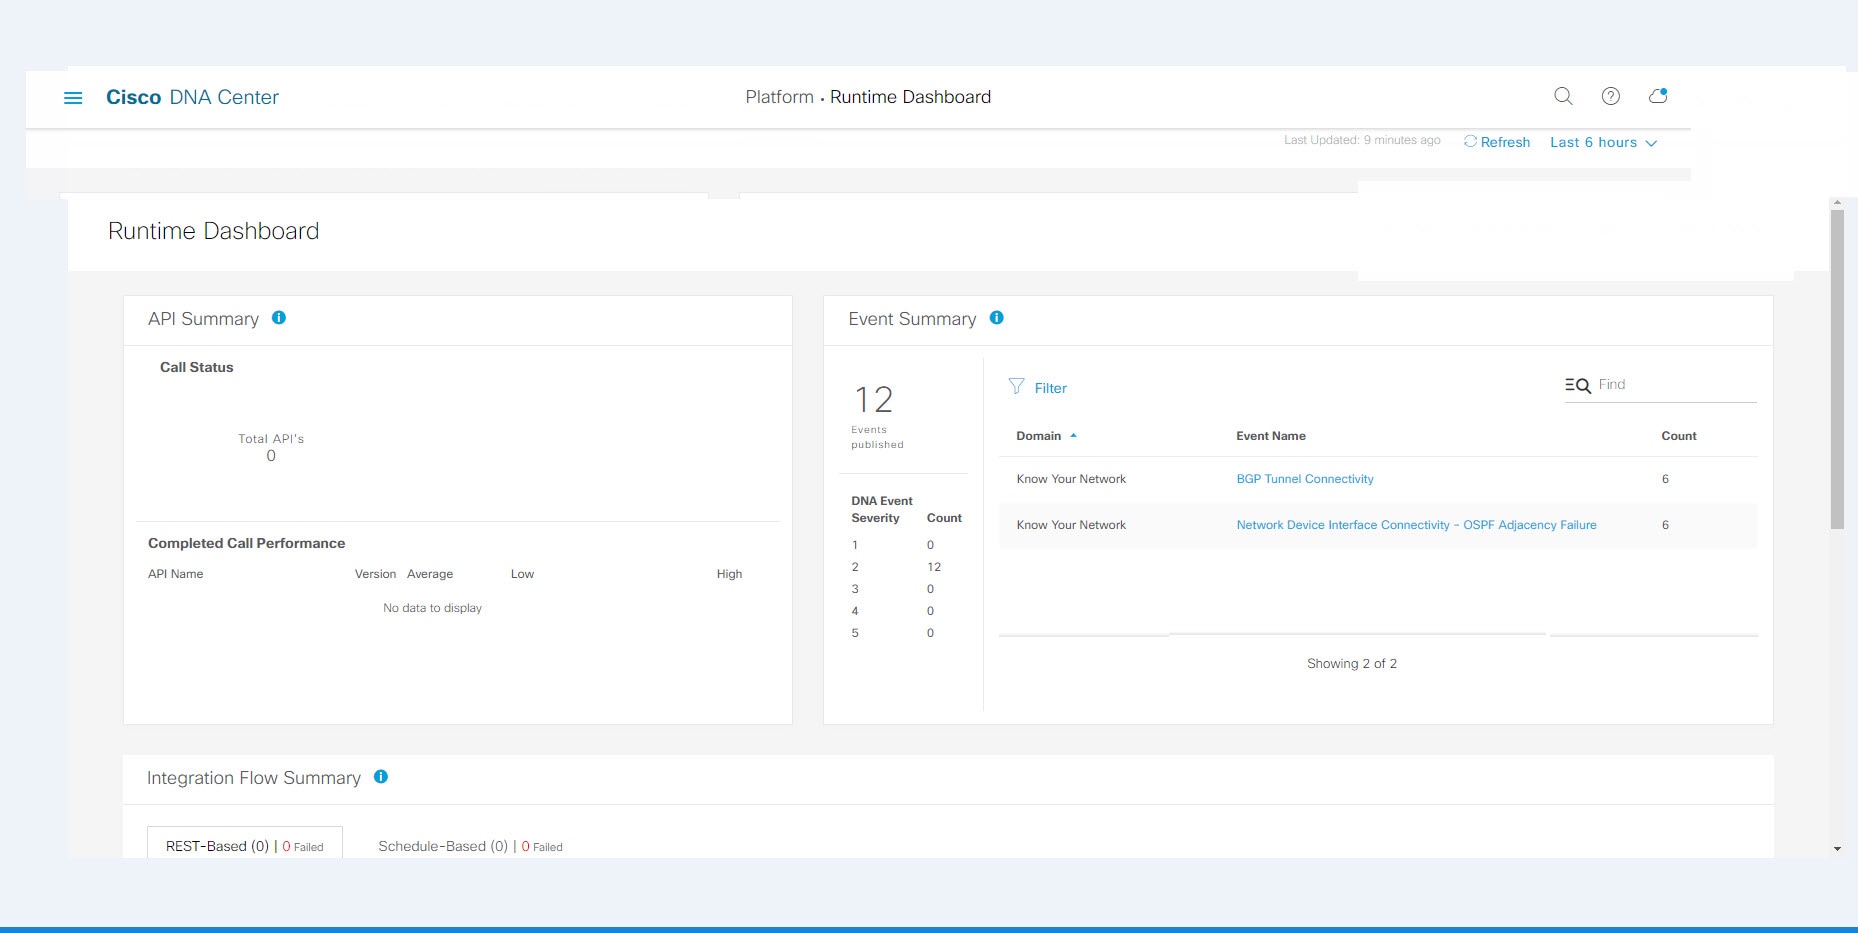Click the Domain column header
Viewport: 1858px width, 933px height.
(1039, 436)
